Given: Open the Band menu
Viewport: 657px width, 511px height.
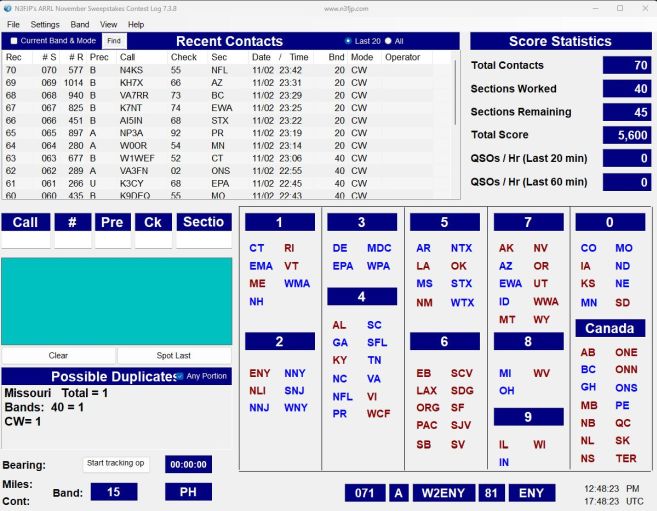Looking at the screenshot, I should 79,24.
